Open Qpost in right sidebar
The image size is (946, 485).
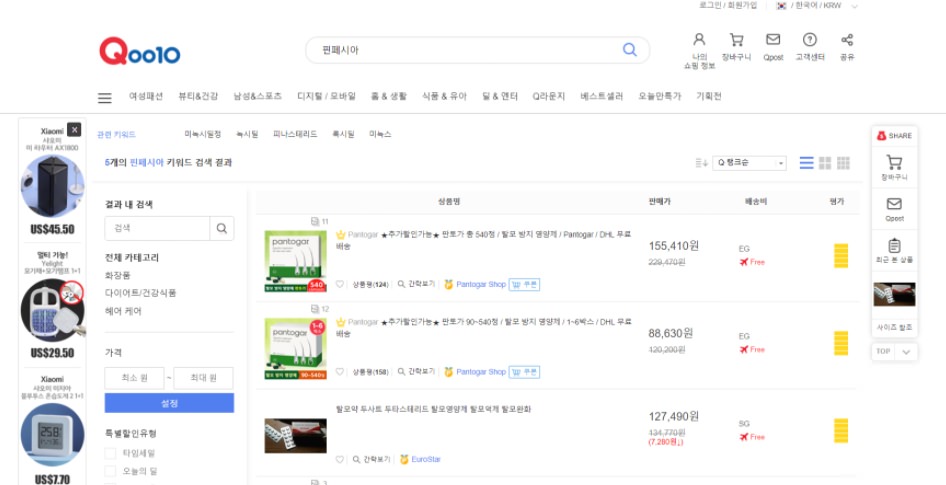[x=894, y=209]
